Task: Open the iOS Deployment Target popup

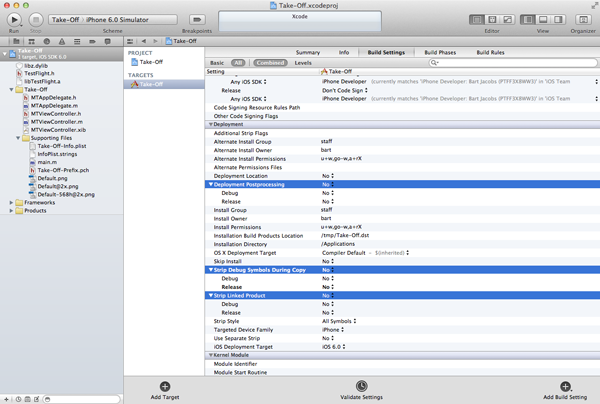Action: pyautogui.click(x=334, y=347)
